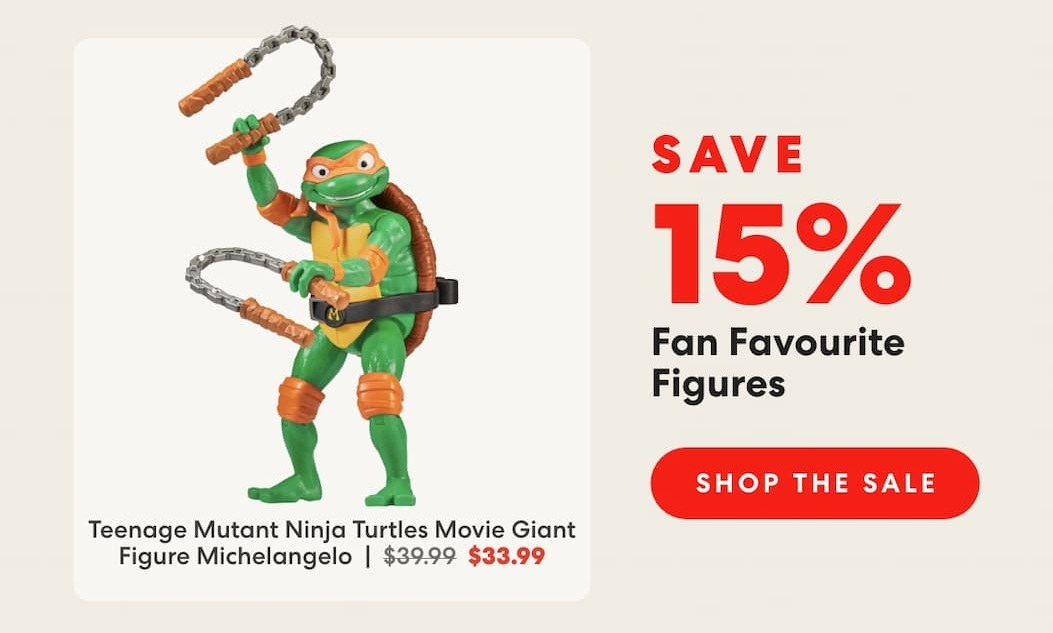Click the raised nunchuck above the figure's head

point(257,94)
